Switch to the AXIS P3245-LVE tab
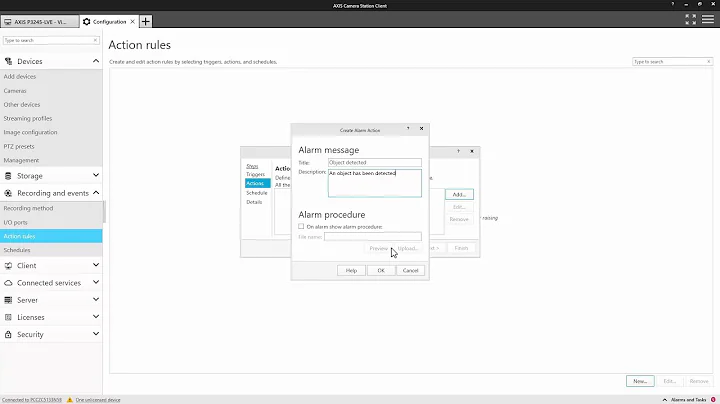This screenshot has height=404, width=720. point(40,22)
